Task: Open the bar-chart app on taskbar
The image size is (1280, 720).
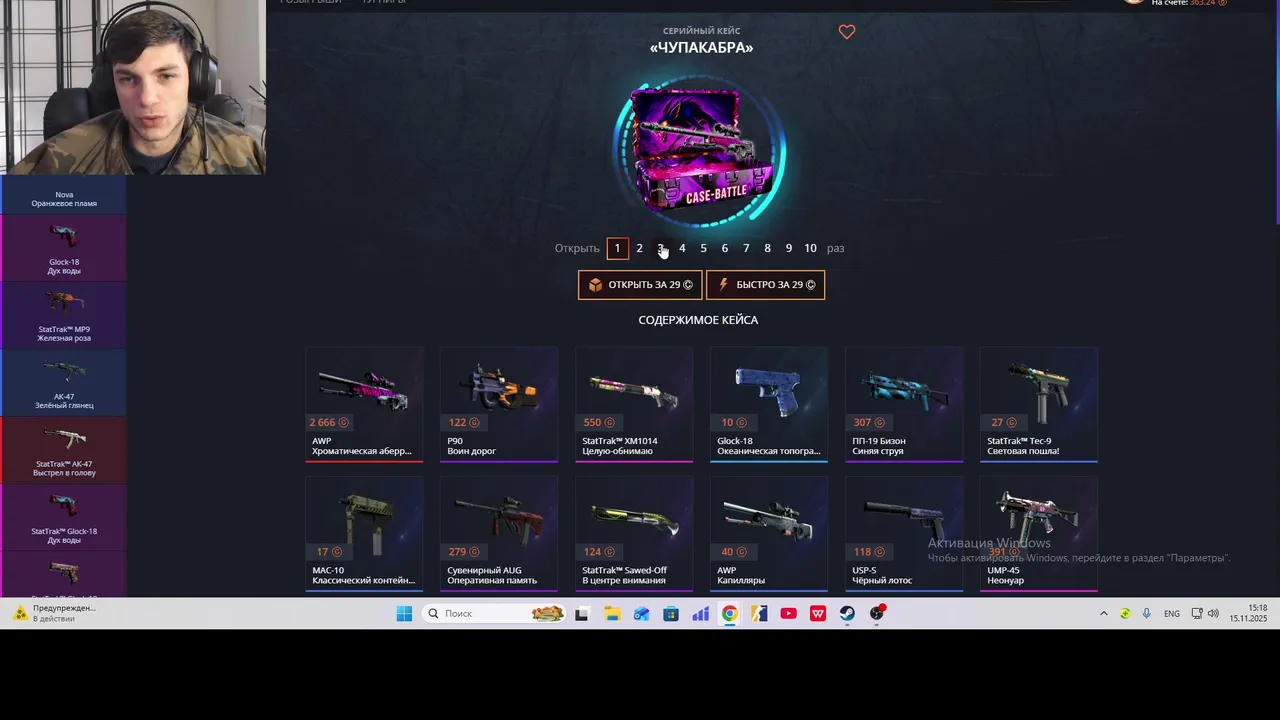Action: (700, 613)
